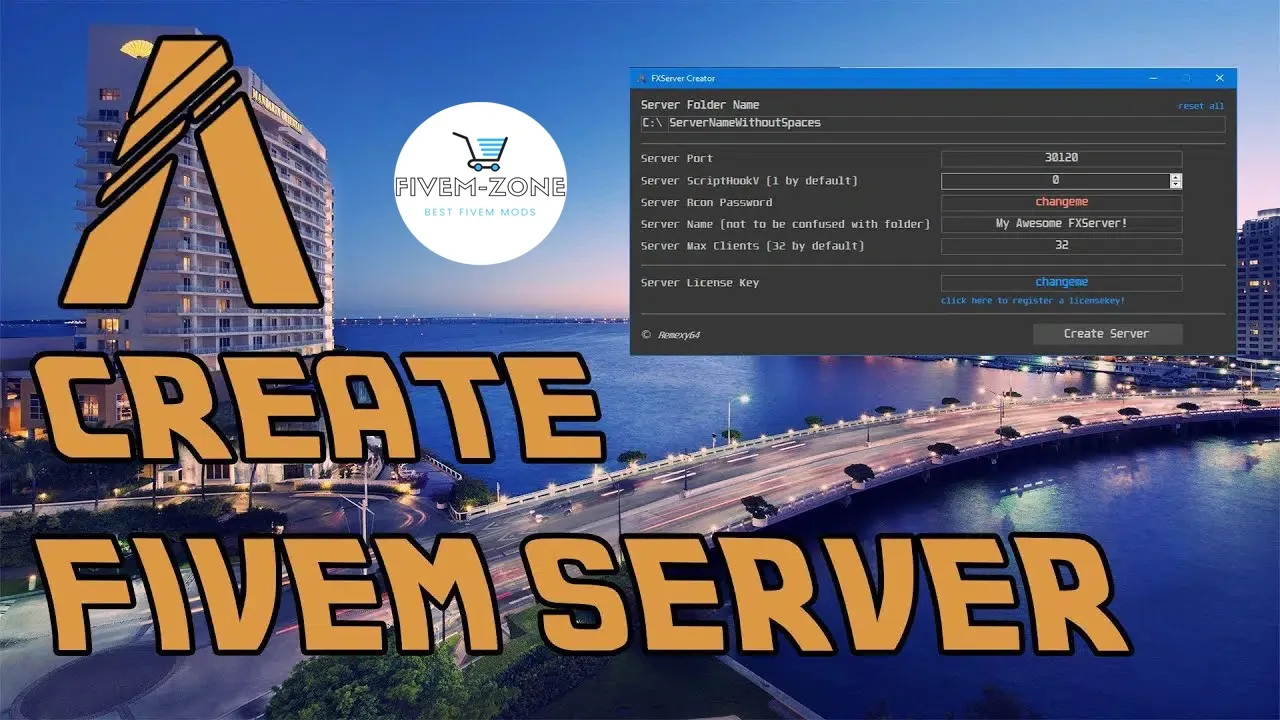Viewport: 1280px width, 720px height.
Task: Minimize the FXServer Creator window
Action: (1154, 78)
